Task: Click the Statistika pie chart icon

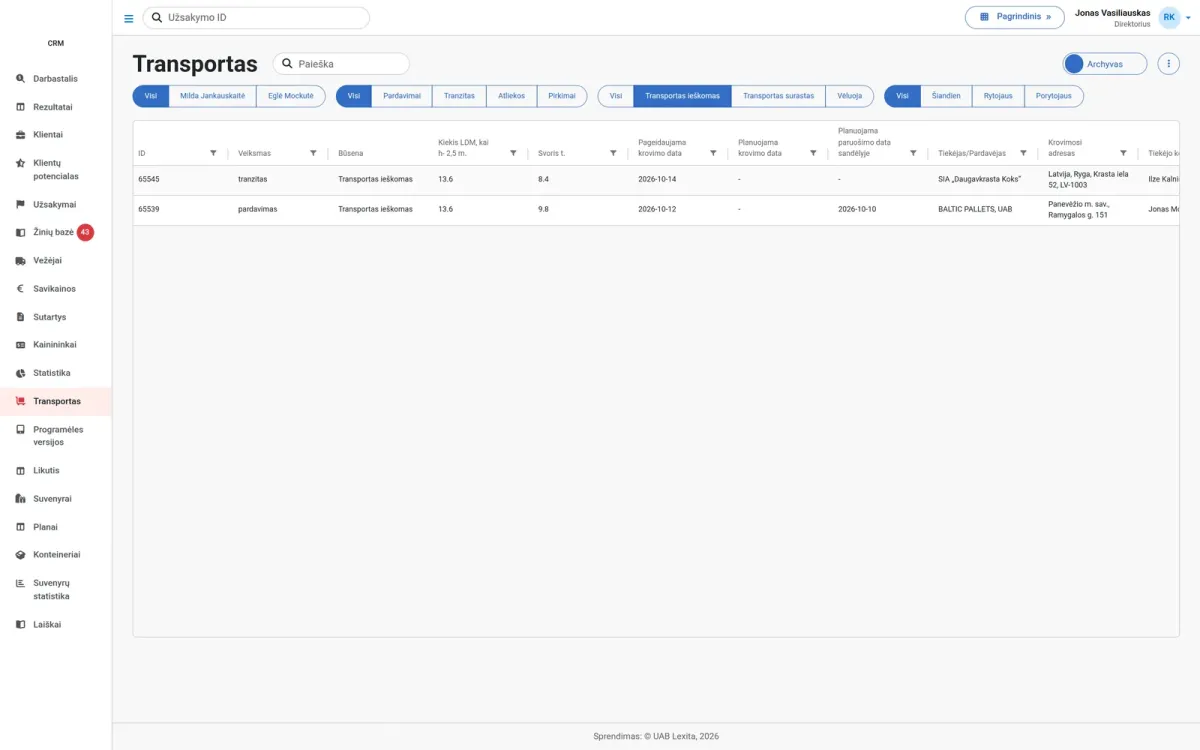Action: click(21, 373)
